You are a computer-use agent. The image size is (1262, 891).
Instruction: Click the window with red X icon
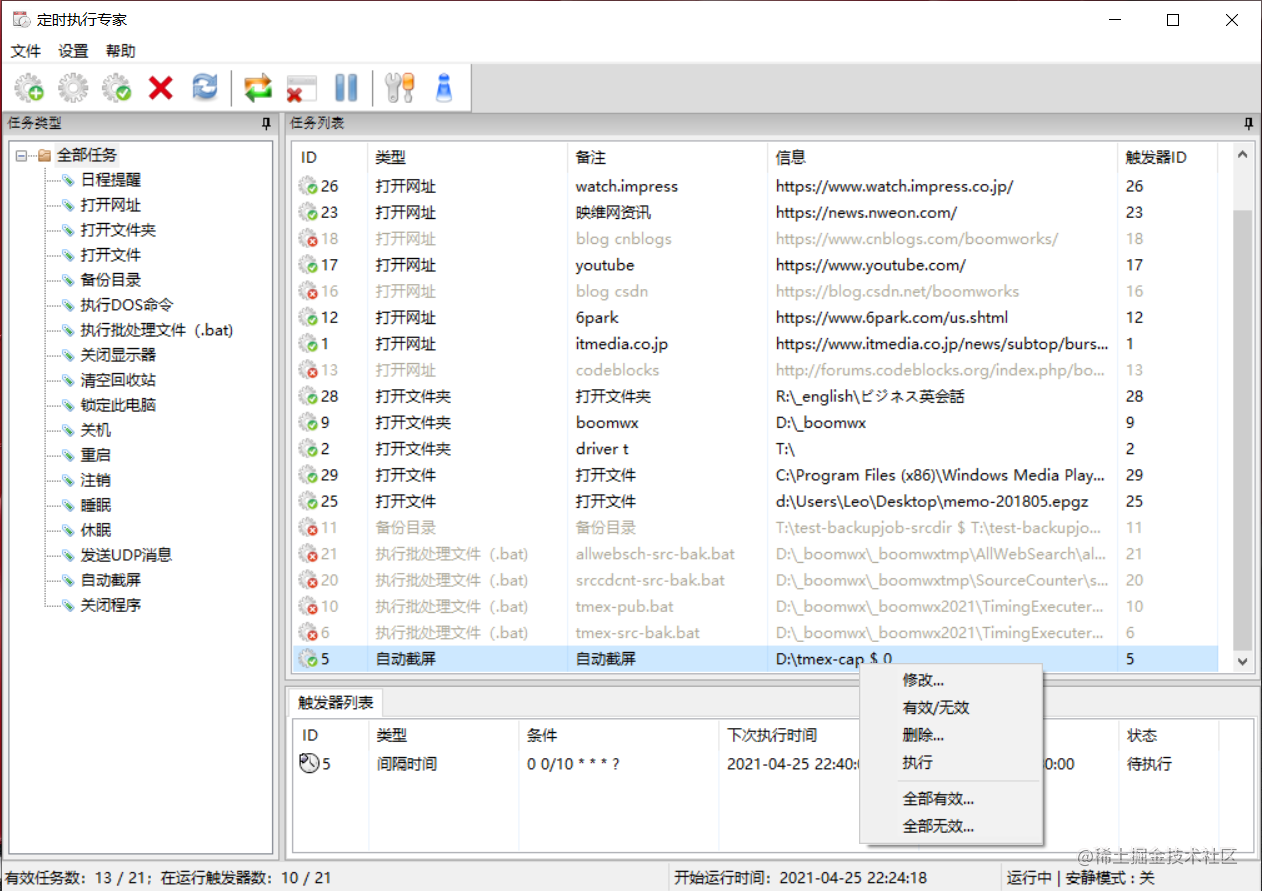pyautogui.click(x=301, y=88)
